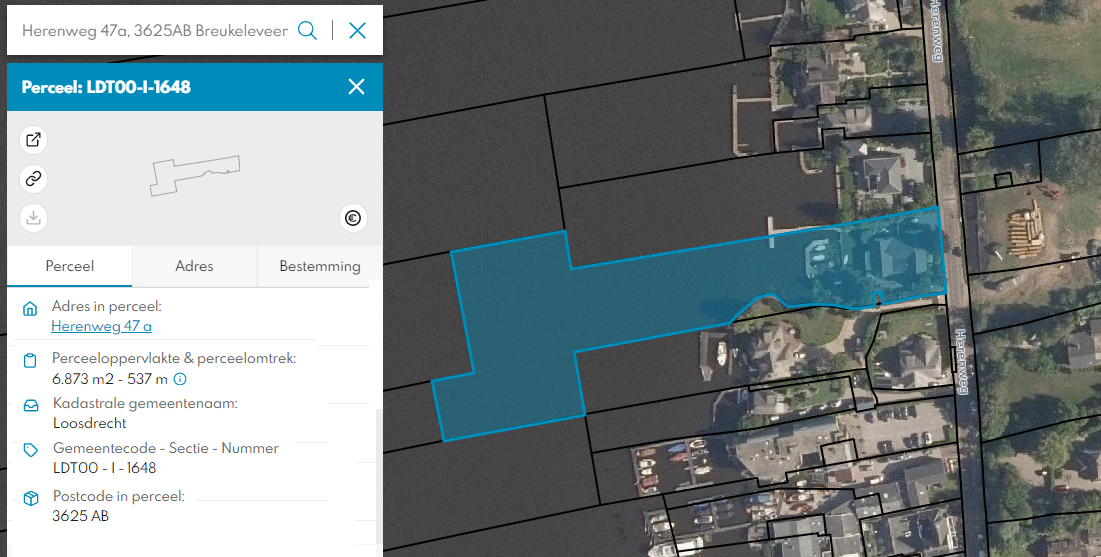Click the download parcel icon
The height and width of the screenshot is (557, 1101).
33,218
